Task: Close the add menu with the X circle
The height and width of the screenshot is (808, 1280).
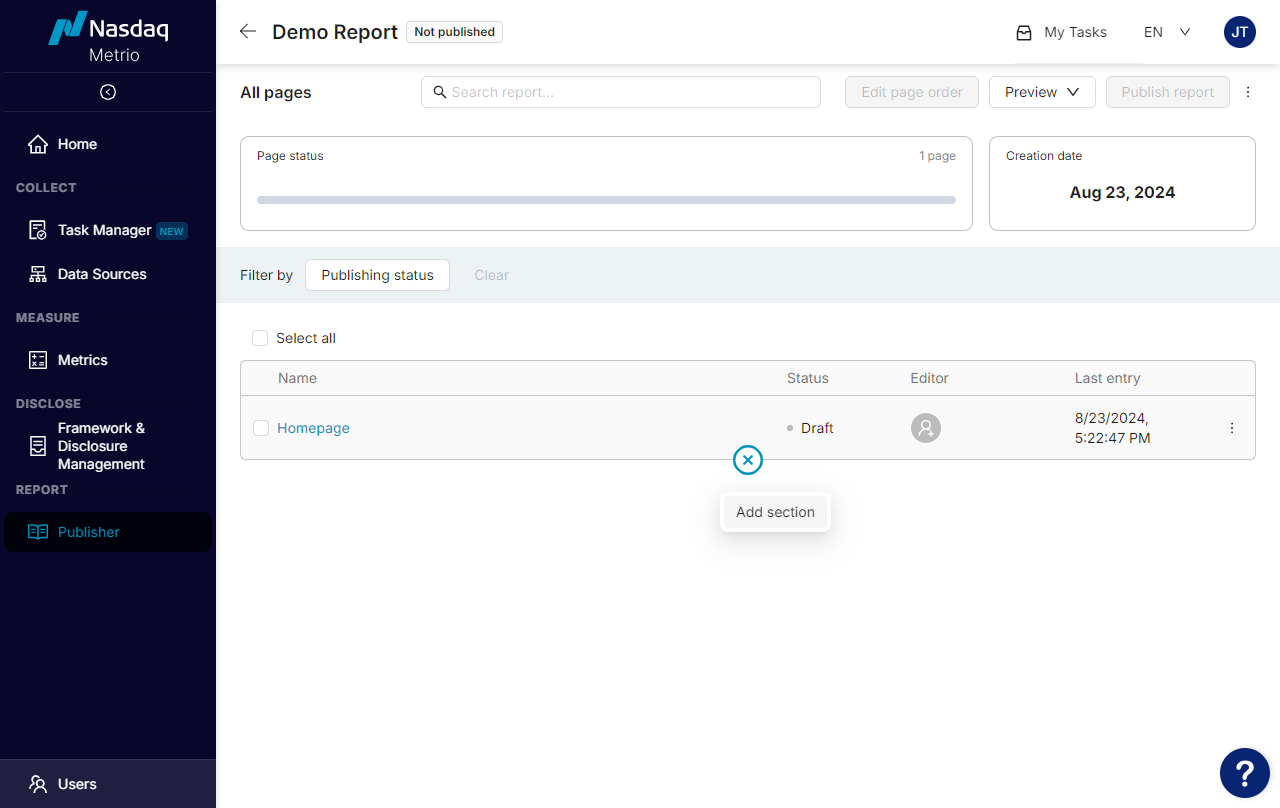Action: point(748,460)
